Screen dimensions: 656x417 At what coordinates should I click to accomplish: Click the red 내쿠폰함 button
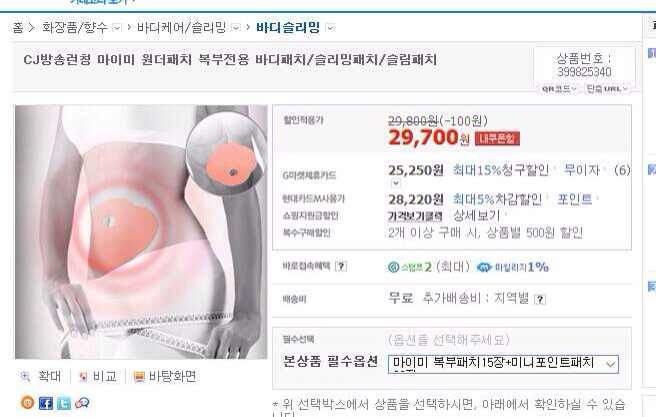click(497, 139)
